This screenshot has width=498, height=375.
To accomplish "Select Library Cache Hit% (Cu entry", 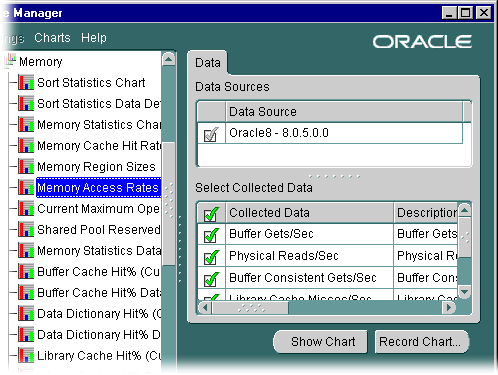I will pos(99,356).
